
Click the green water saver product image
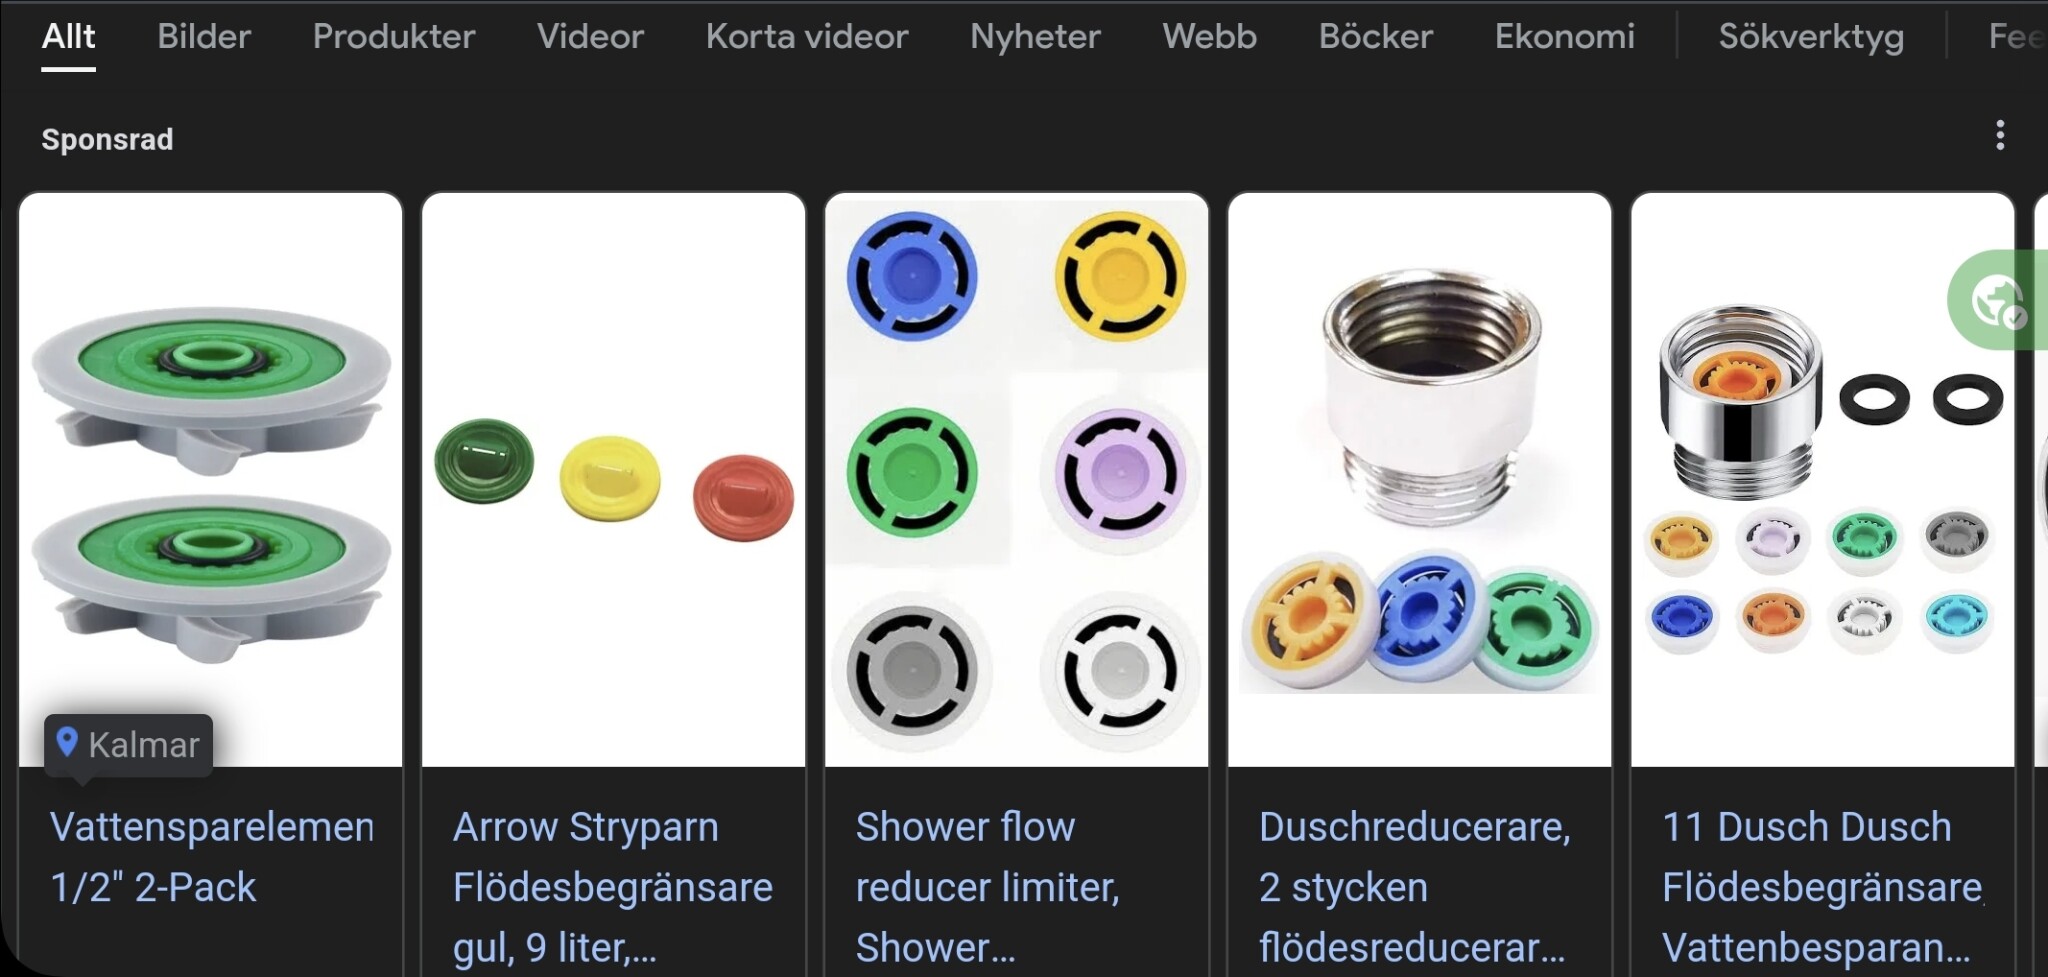pyautogui.click(x=211, y=480)
